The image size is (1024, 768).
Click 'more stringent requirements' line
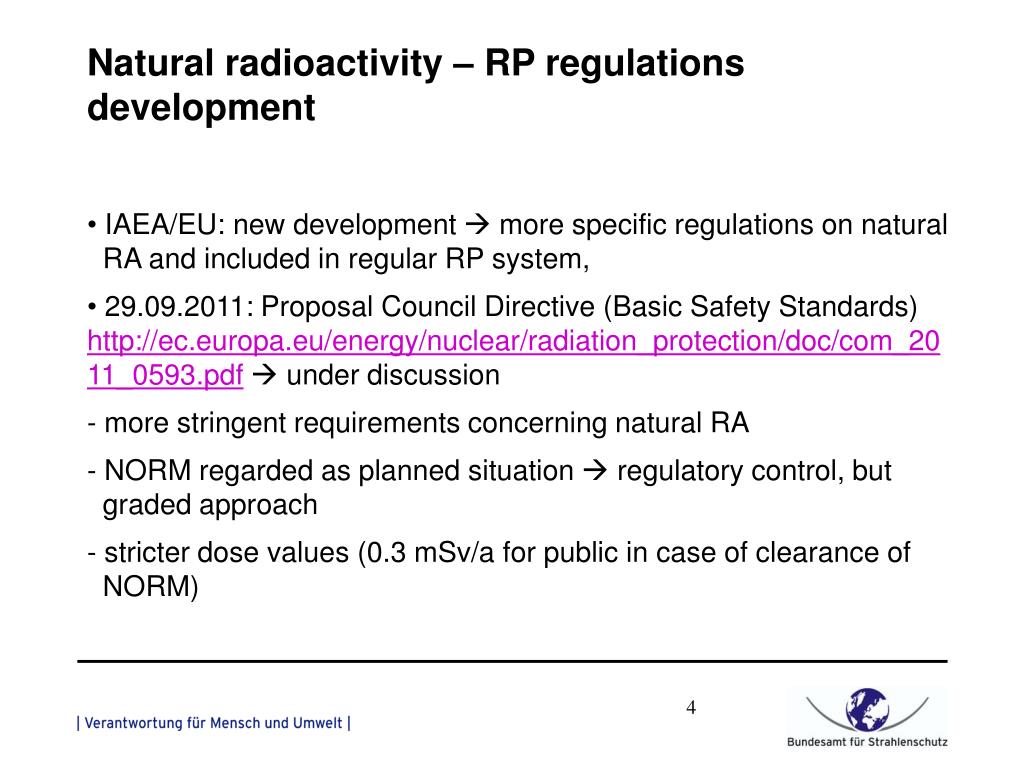point(418,423)
